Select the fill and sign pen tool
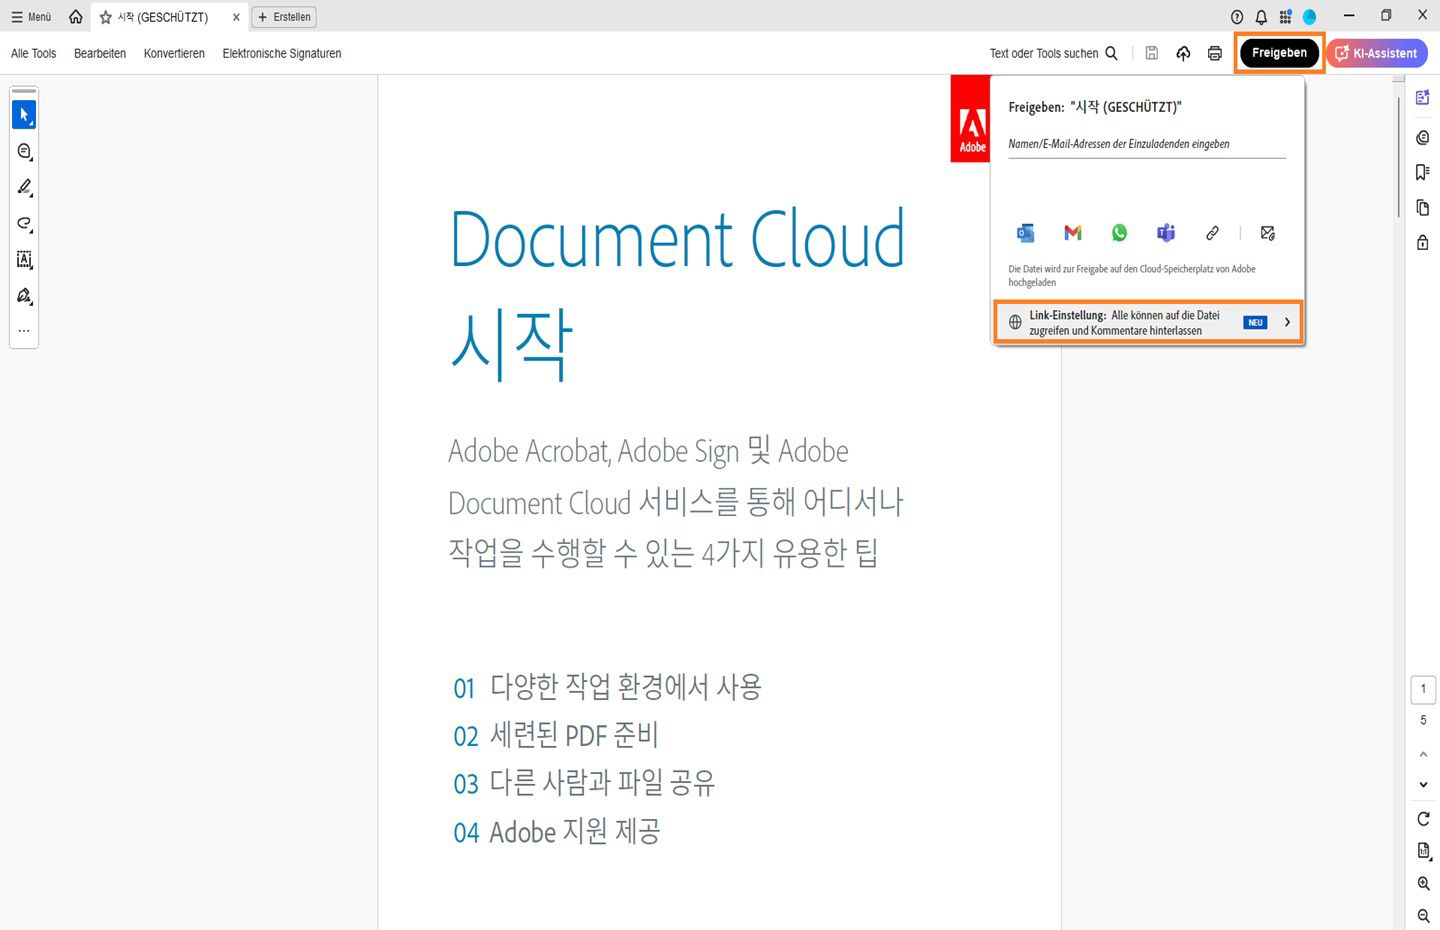Image resolution: width=1440 pixels, height=930 pixels. pos(24,296)
